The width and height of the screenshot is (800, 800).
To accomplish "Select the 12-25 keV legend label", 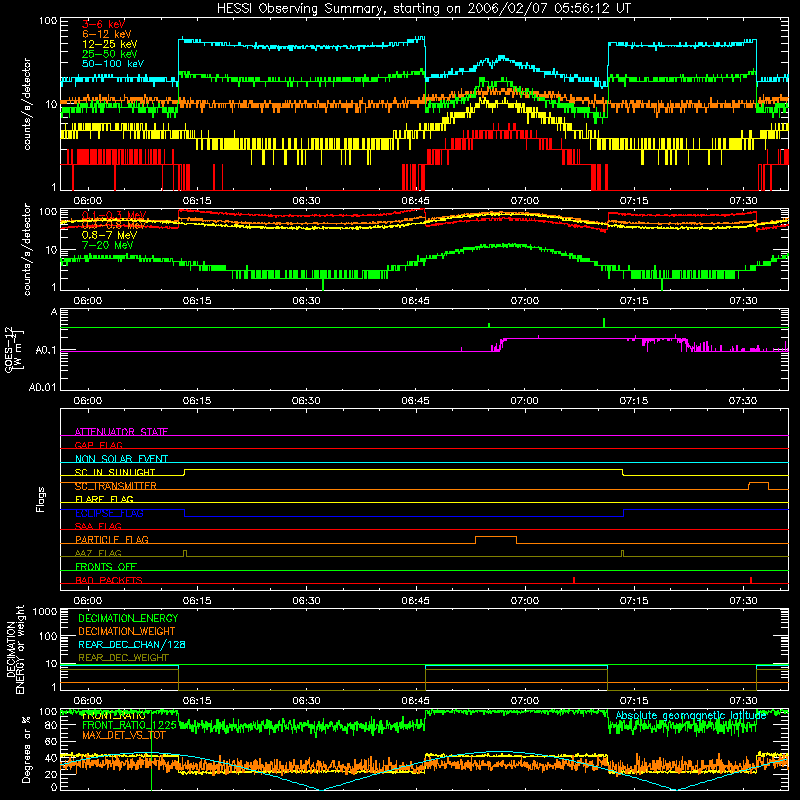I will click(109, 44).
